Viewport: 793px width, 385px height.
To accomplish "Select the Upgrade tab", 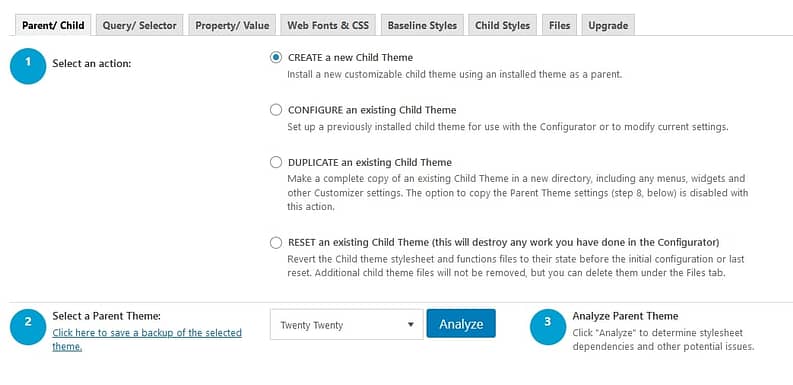I will point(608,25).
